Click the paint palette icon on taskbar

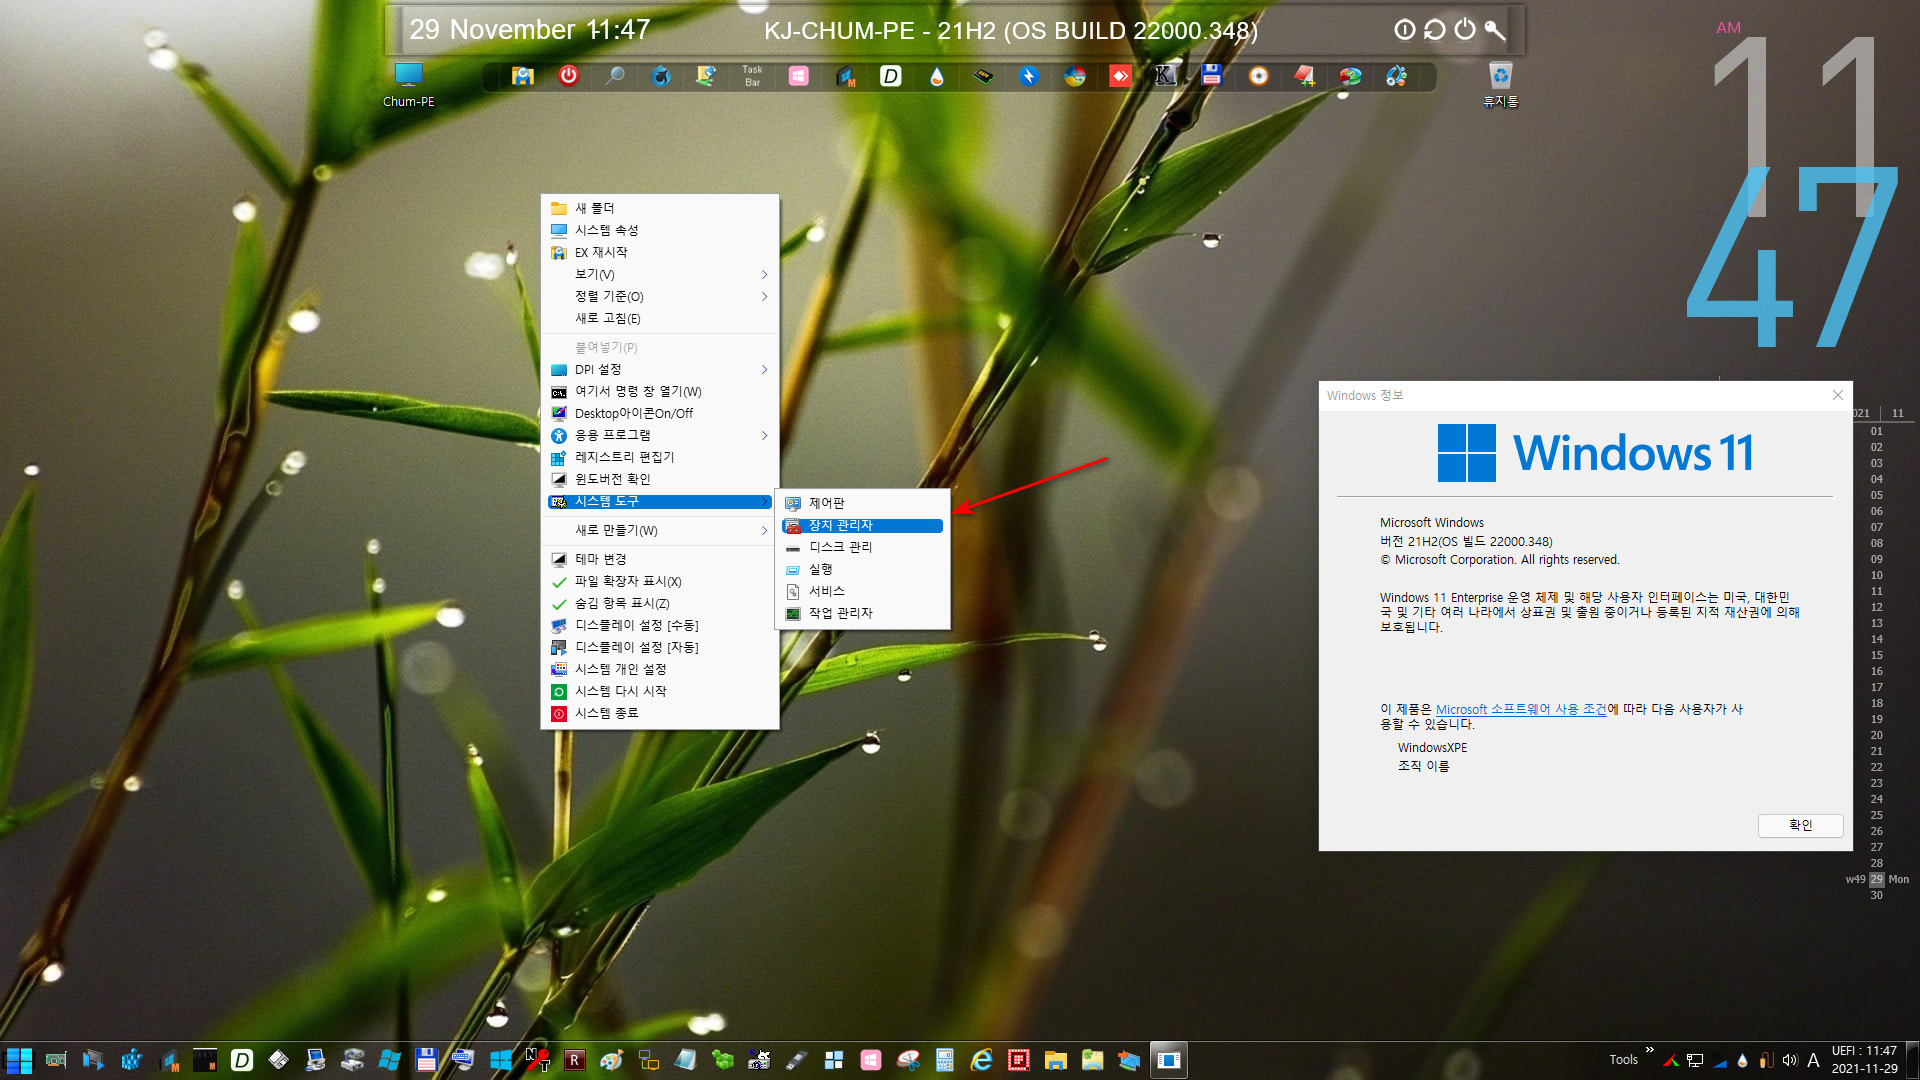pyautogui.click(x=611, y=1060)
